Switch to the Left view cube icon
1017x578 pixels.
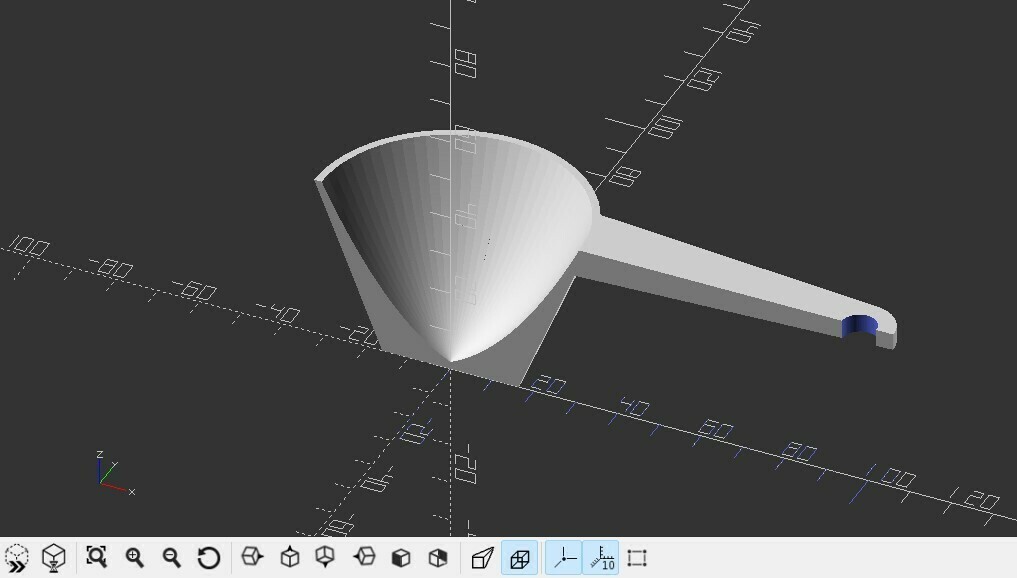(x=365, y=557)
